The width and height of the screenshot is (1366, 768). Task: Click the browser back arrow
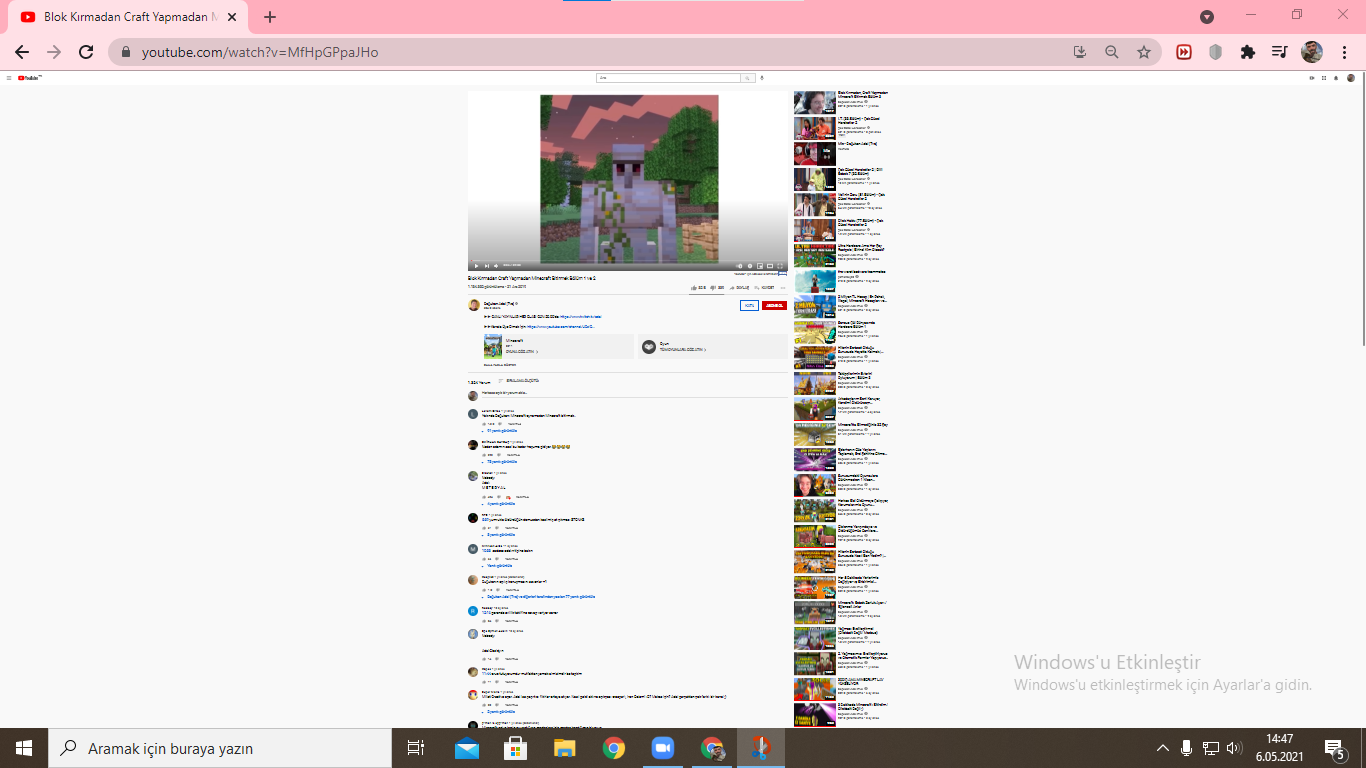click(22, 52)
